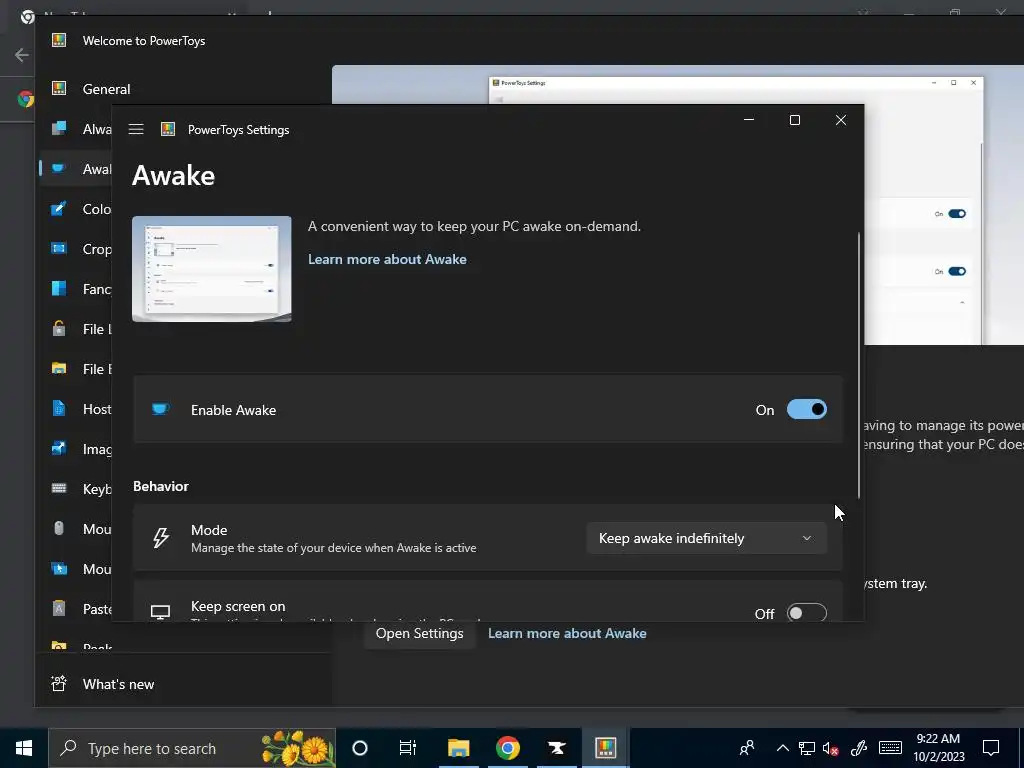Select the Keyboard Manager sidebar icon

coord(59,488)
